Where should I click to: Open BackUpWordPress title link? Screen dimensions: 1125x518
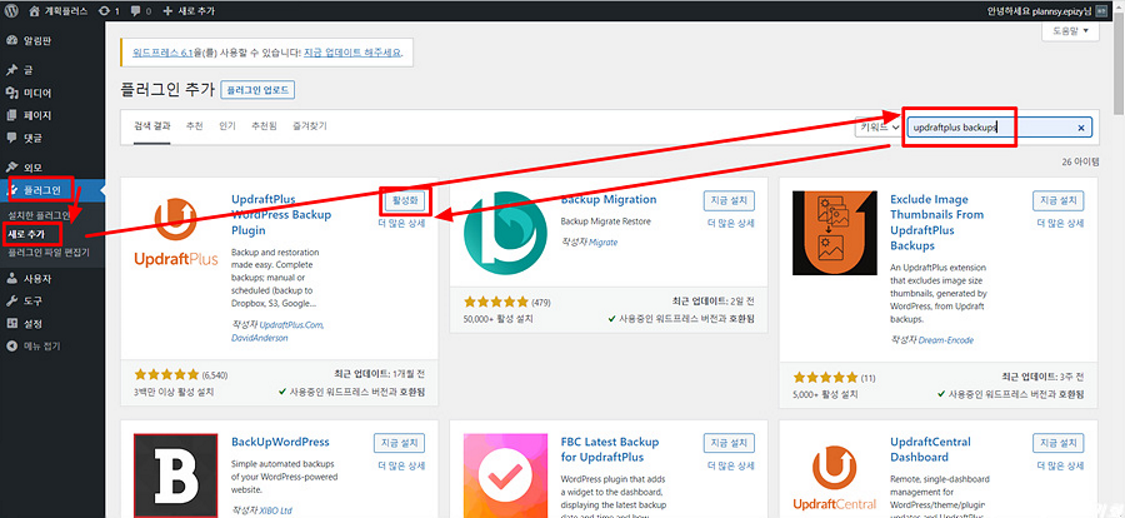tap(281, 442)
